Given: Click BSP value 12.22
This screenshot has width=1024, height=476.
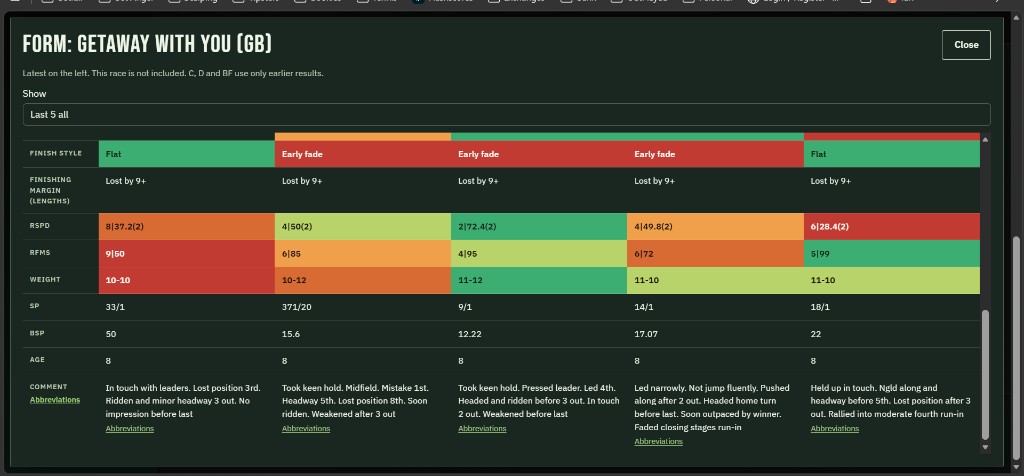Looking at the screenshot, I should click(x=470, y=334).
